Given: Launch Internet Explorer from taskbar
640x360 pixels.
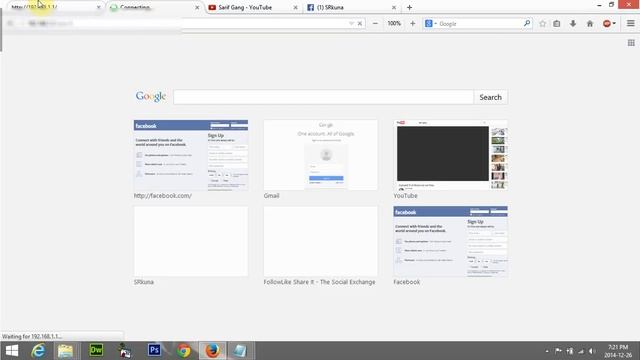Looking at the screenshot, I should click(x=38, y=351).
